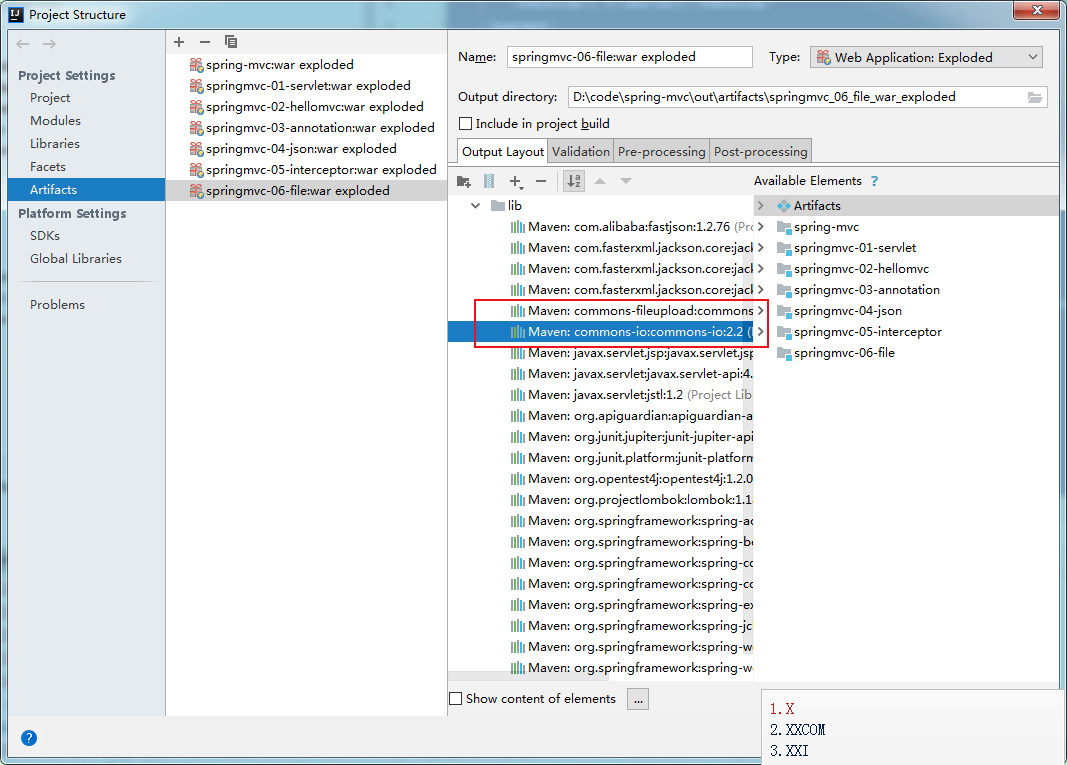This screenshot has height=765, width=1067.
Task: Add copy of element in output layout
Action: point(516,181)
